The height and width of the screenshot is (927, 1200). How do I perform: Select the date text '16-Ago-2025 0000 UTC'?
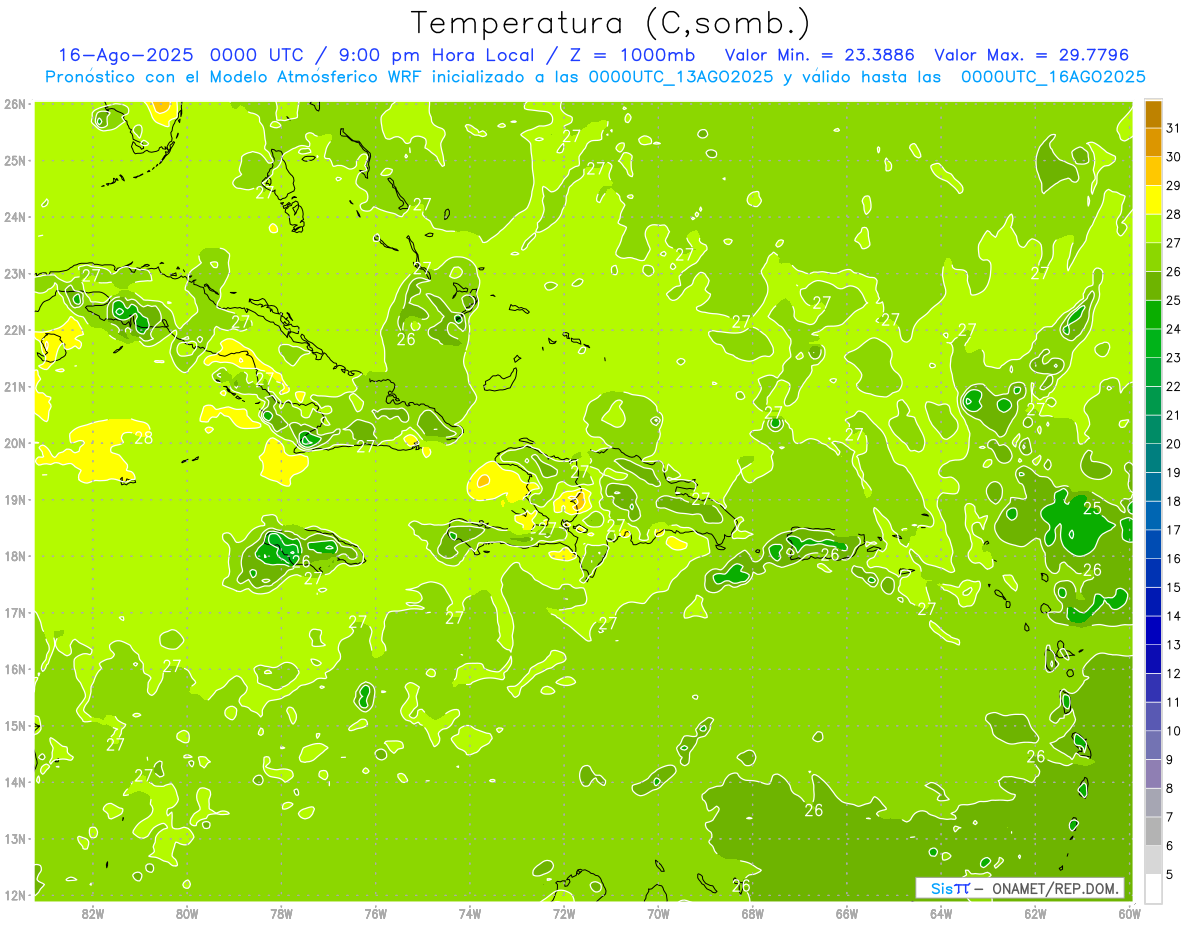180,55
